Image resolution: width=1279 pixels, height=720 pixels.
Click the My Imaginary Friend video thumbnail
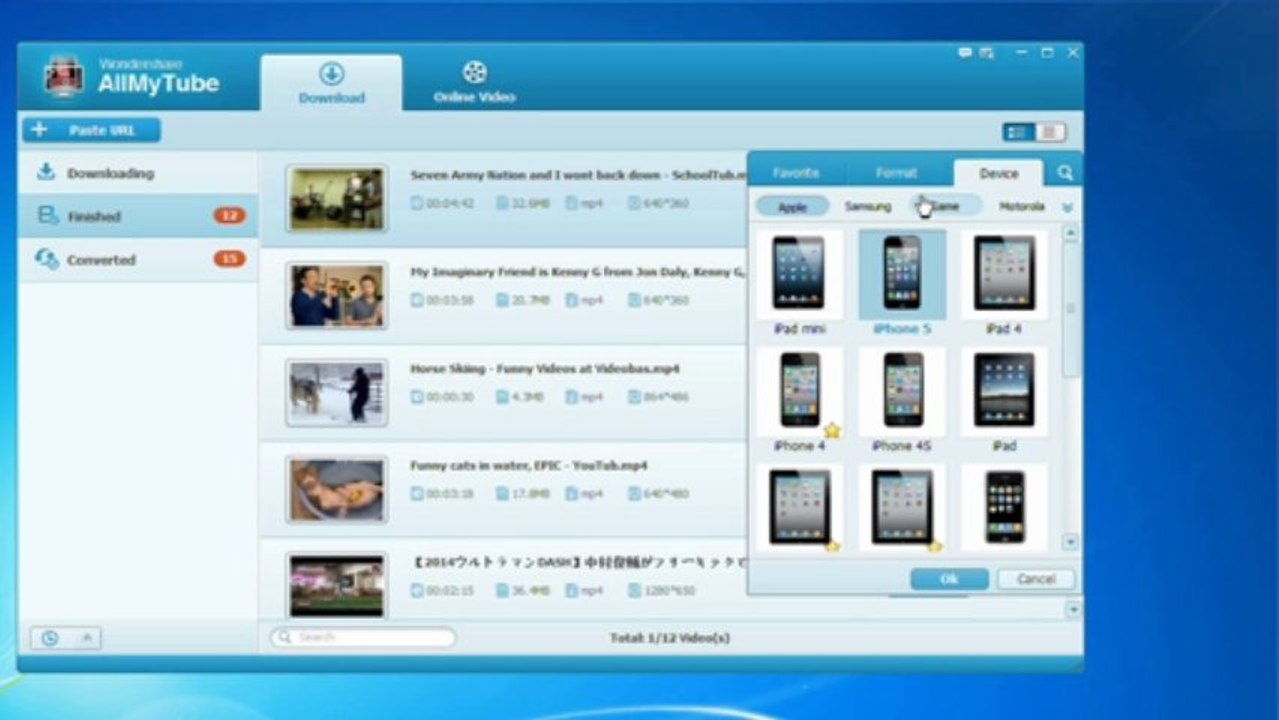click(336, 296)
